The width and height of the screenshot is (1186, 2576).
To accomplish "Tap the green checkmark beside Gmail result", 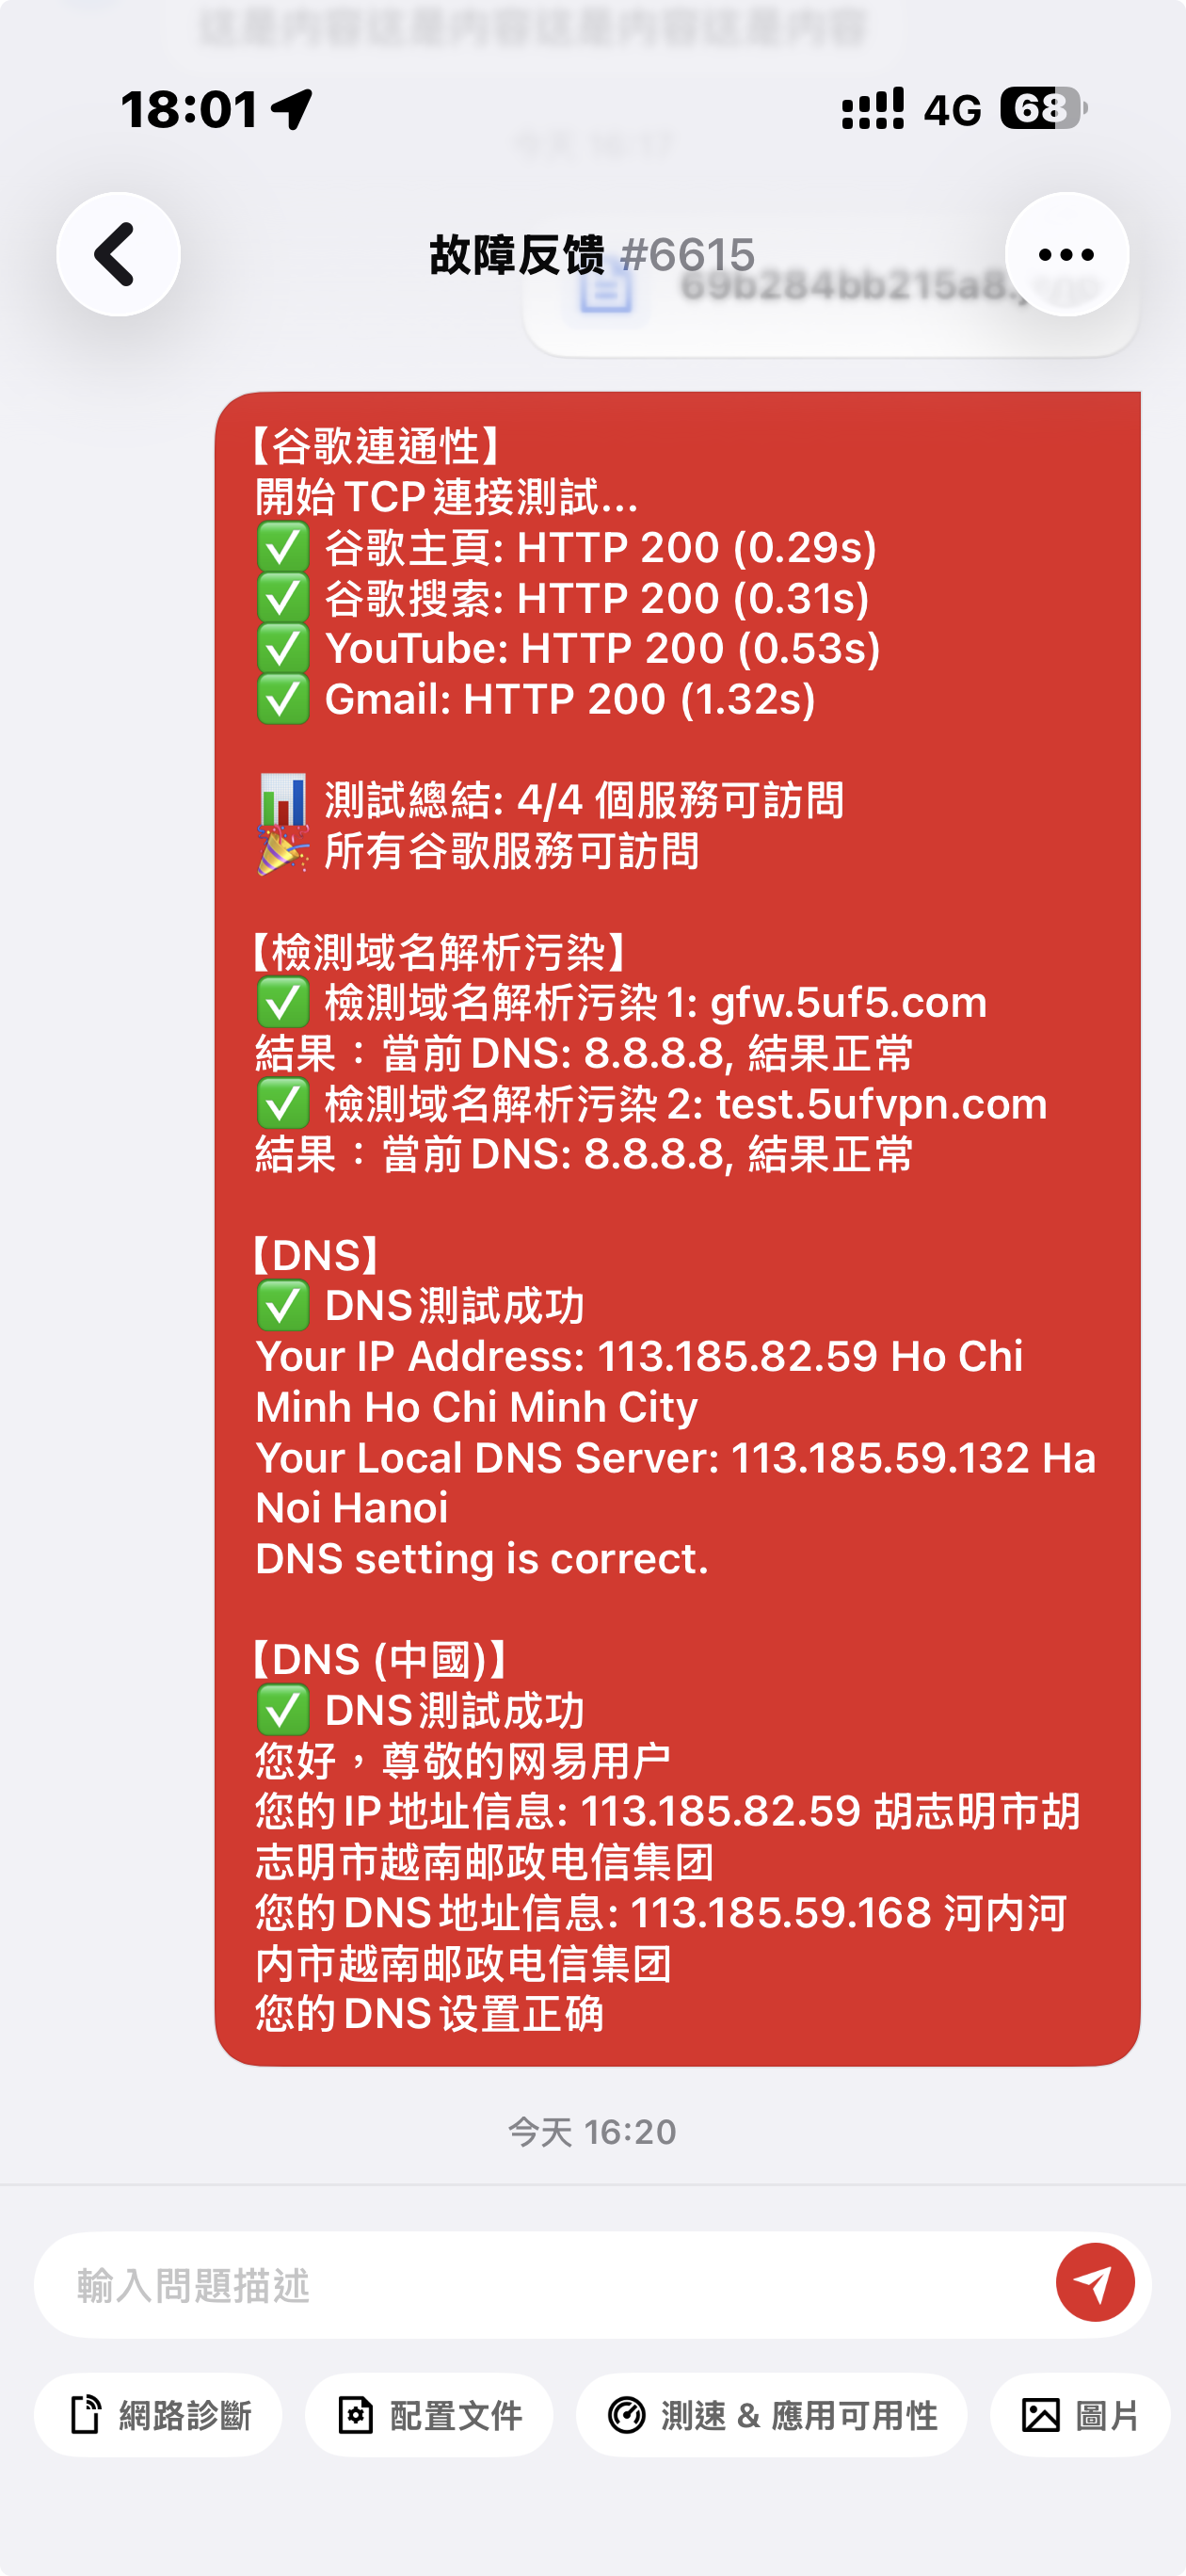I will [283, 699].
